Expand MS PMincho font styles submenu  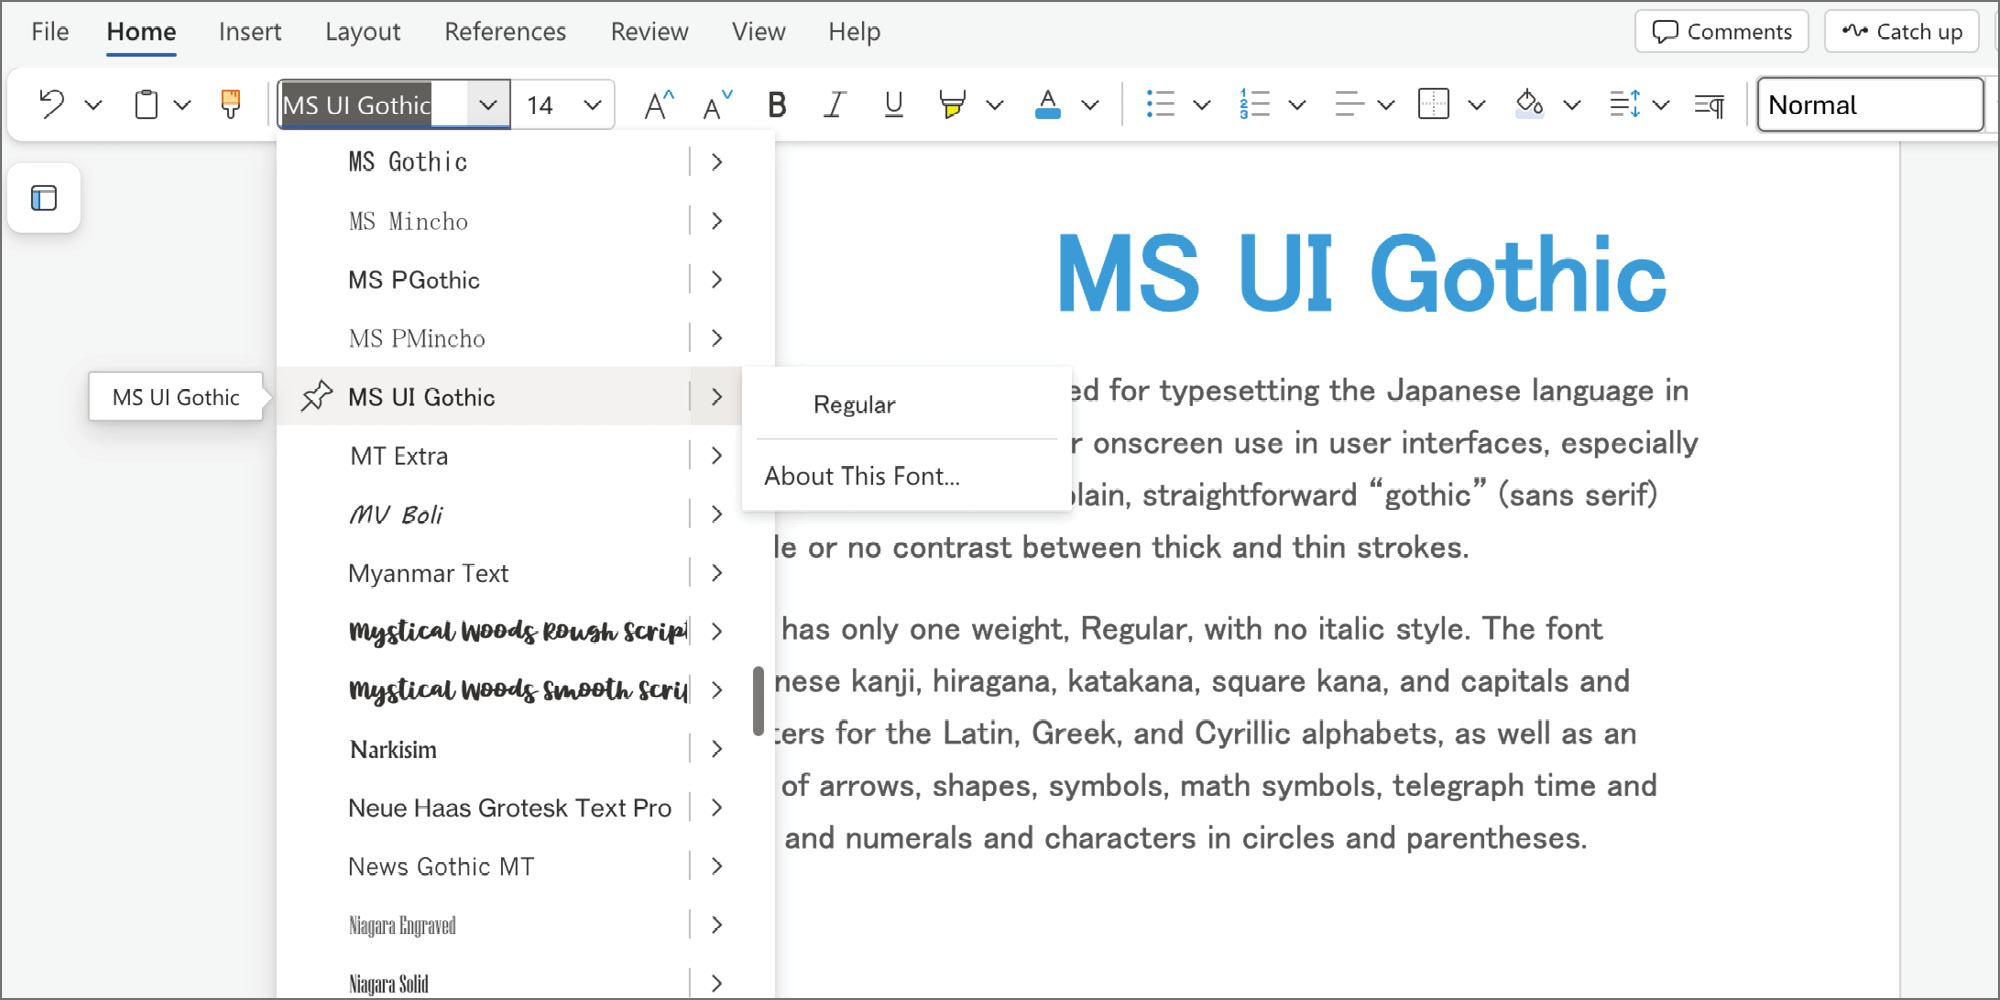coord(717,338)
